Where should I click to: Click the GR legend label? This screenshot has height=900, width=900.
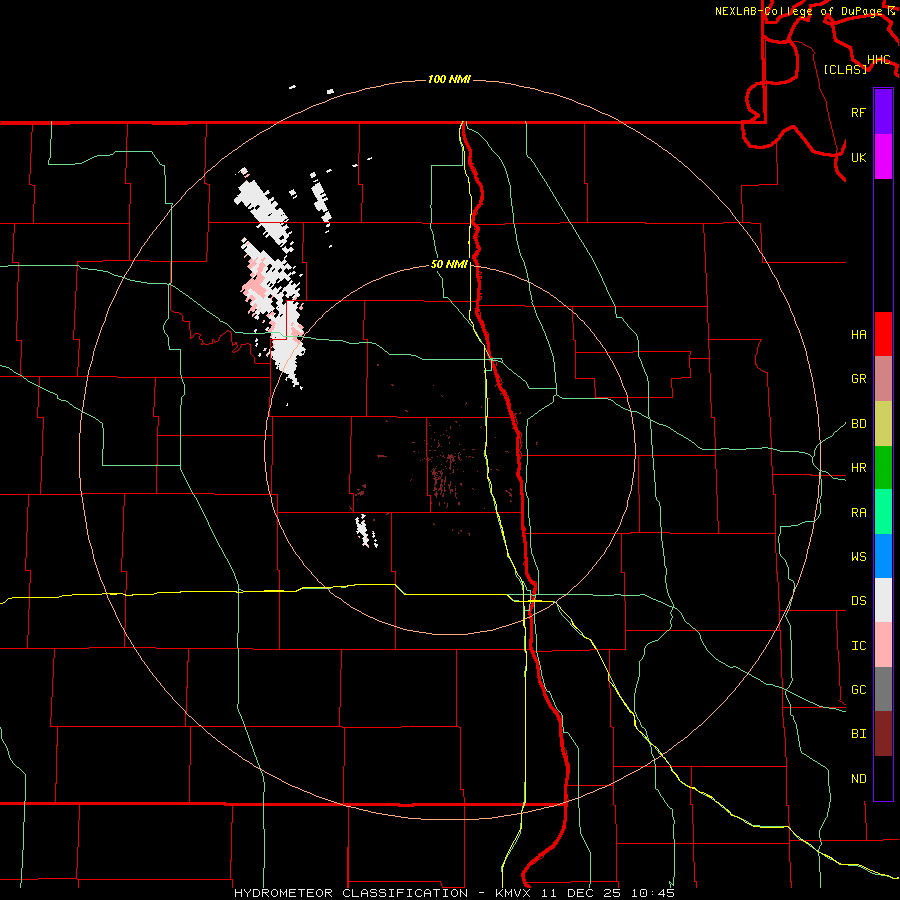coord(859,379)
